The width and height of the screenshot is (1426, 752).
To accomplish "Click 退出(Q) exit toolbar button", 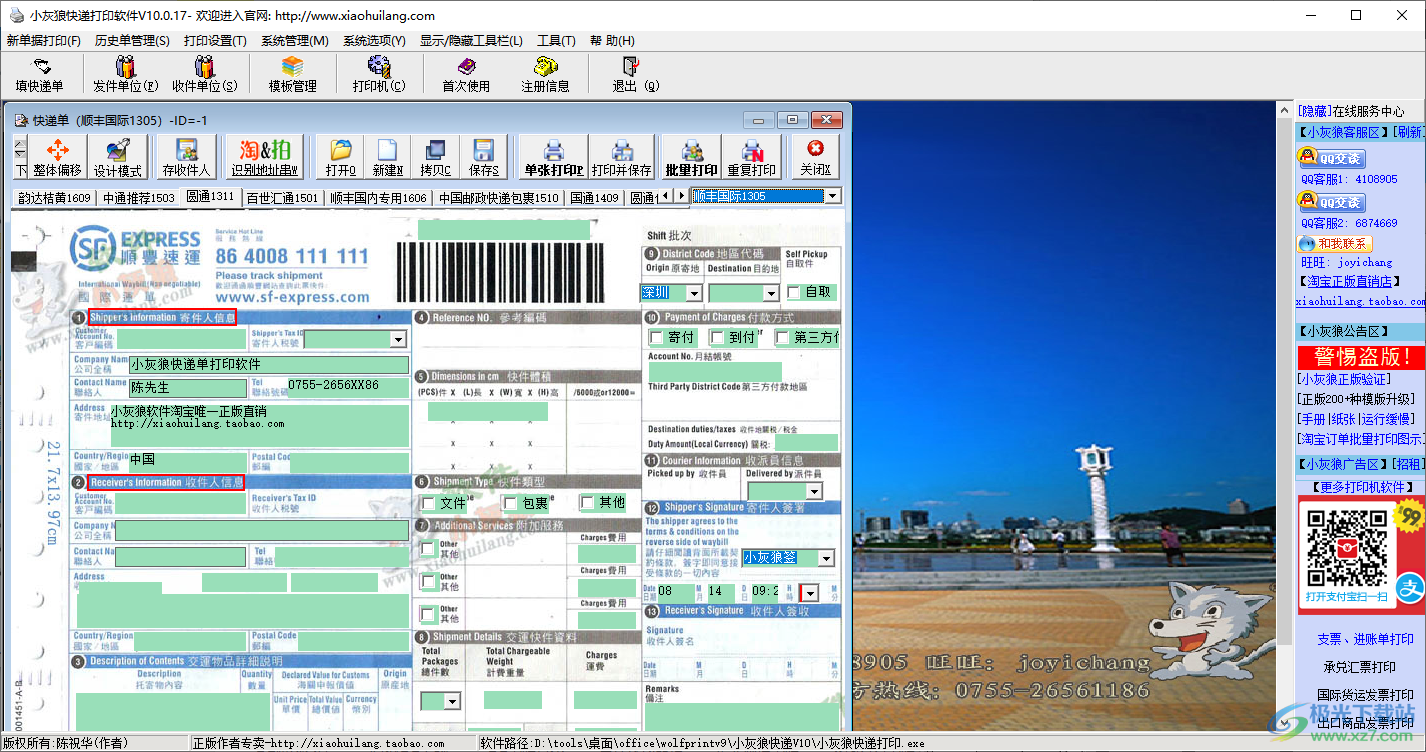I will point(636,75).
